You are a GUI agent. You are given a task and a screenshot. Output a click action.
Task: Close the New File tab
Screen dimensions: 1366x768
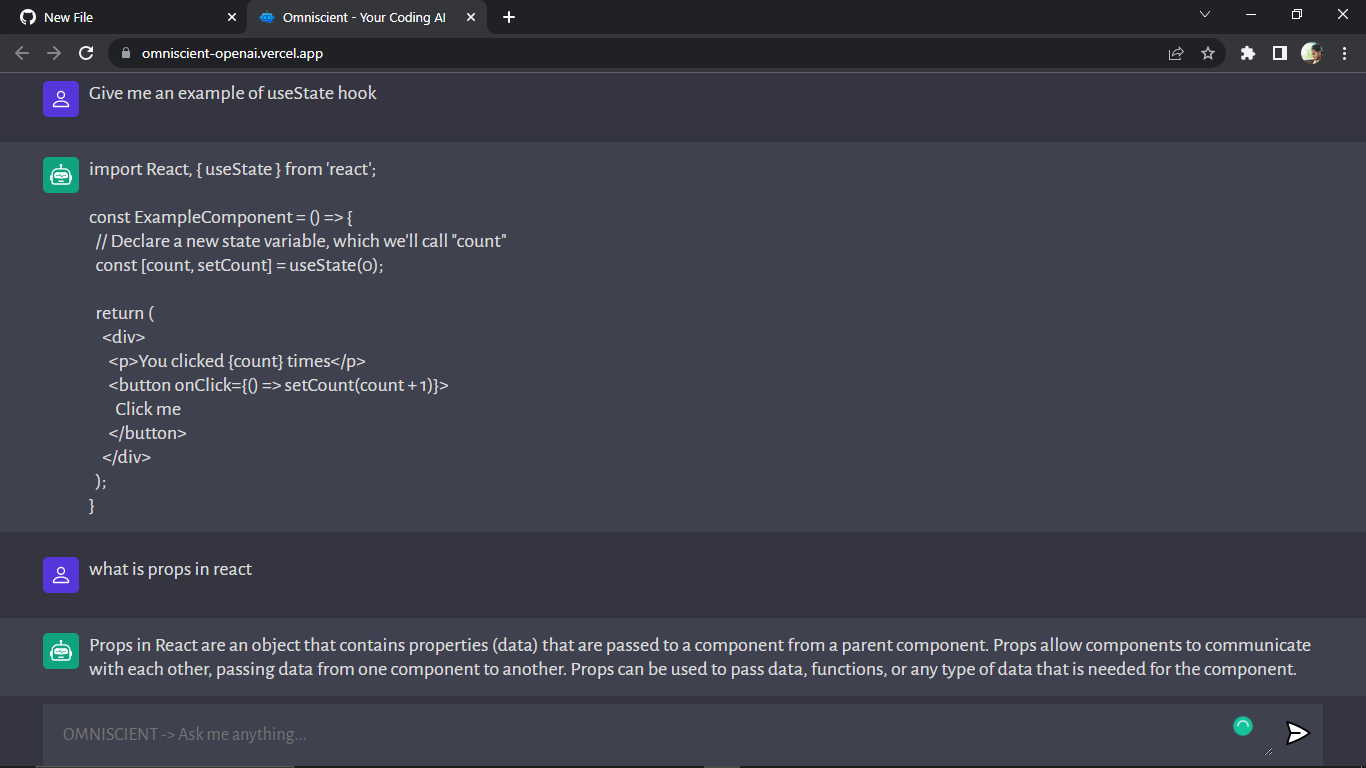(x=232, y=17)
